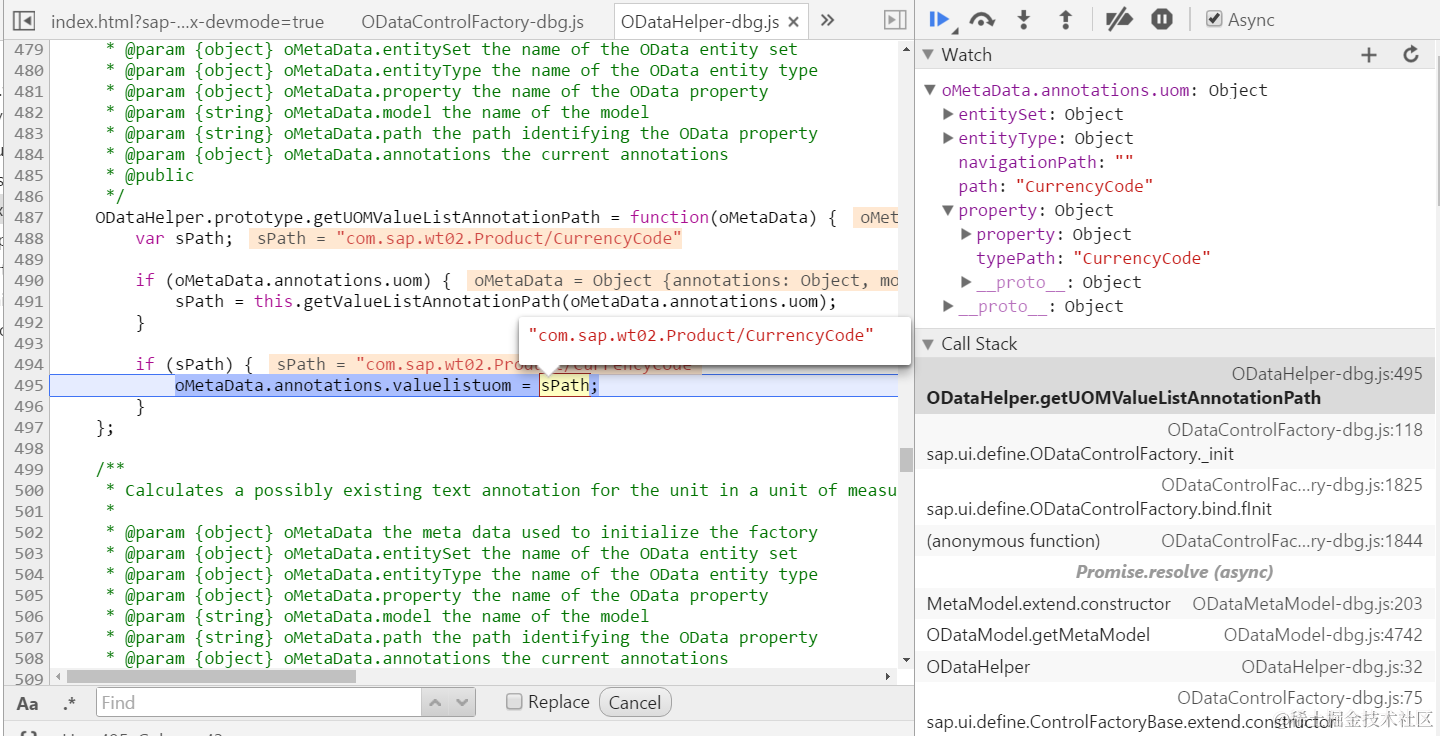Step out of current function

pos(1065,19)
